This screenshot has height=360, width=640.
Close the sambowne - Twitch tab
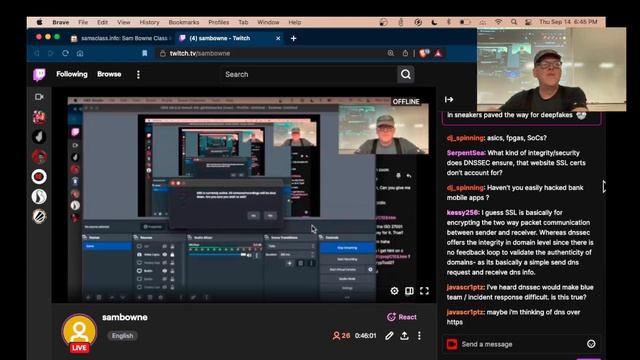tap(278, 38)
